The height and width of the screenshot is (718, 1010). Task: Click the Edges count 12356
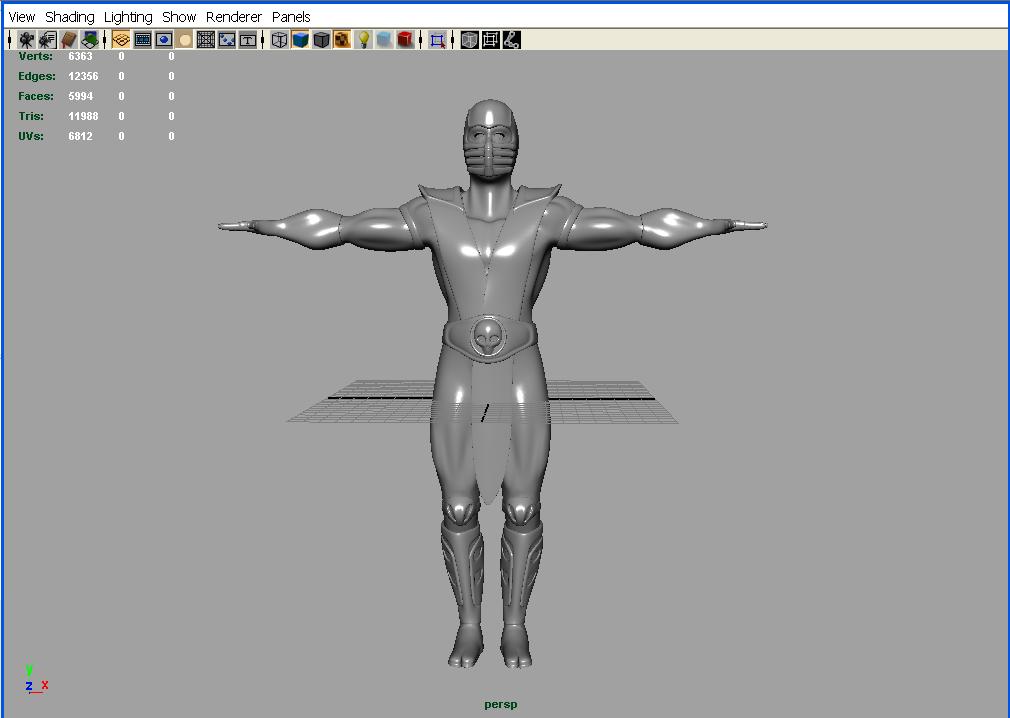(83, 76)
